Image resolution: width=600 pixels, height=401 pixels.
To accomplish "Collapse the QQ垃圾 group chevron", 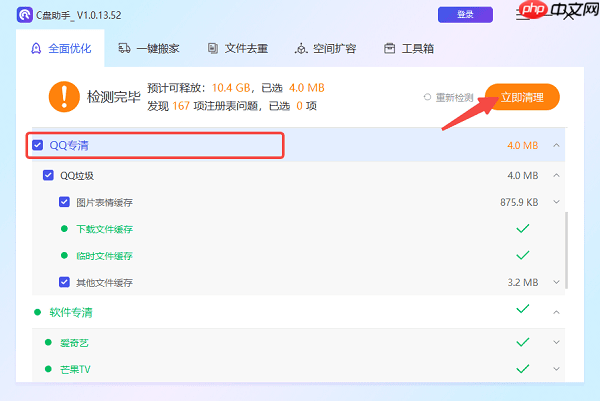I will (x=556, y=175).
